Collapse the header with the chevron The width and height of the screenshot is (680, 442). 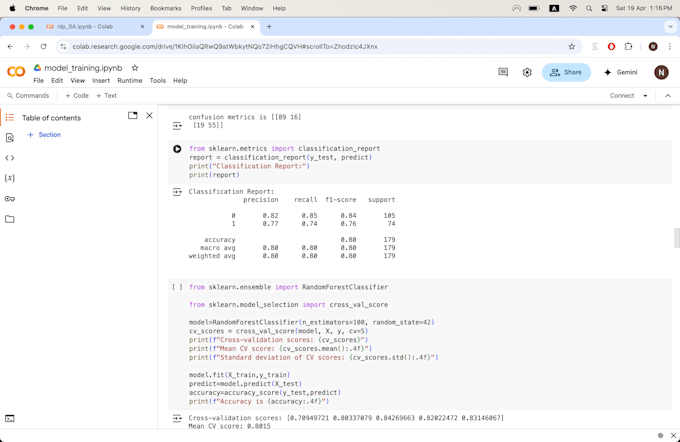(668, 96)
